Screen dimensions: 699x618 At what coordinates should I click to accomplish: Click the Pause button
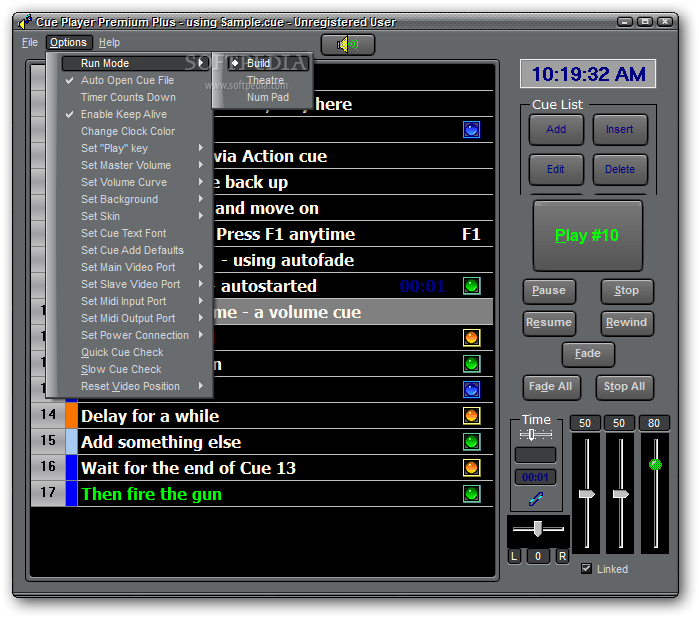pyautogui.click(x=549, y=291)
